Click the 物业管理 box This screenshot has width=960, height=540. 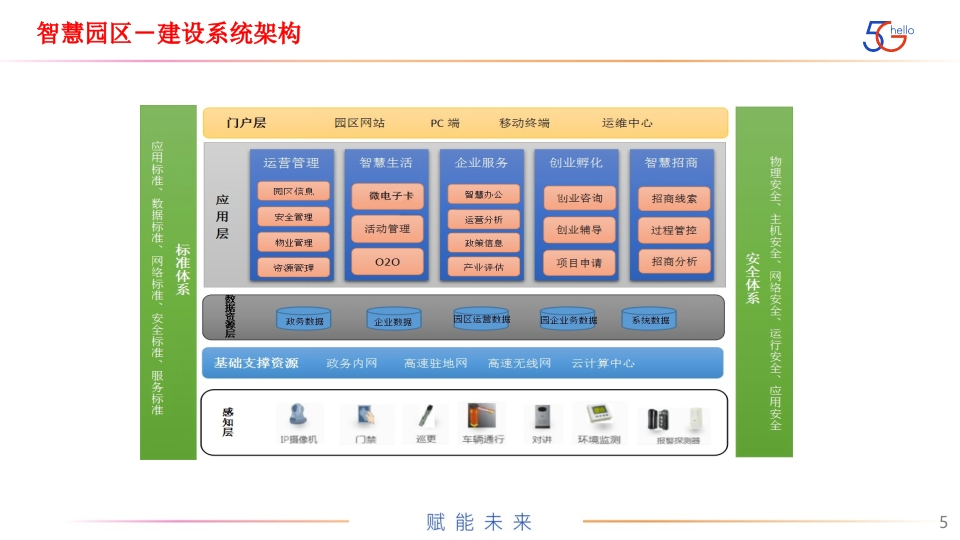293,242
